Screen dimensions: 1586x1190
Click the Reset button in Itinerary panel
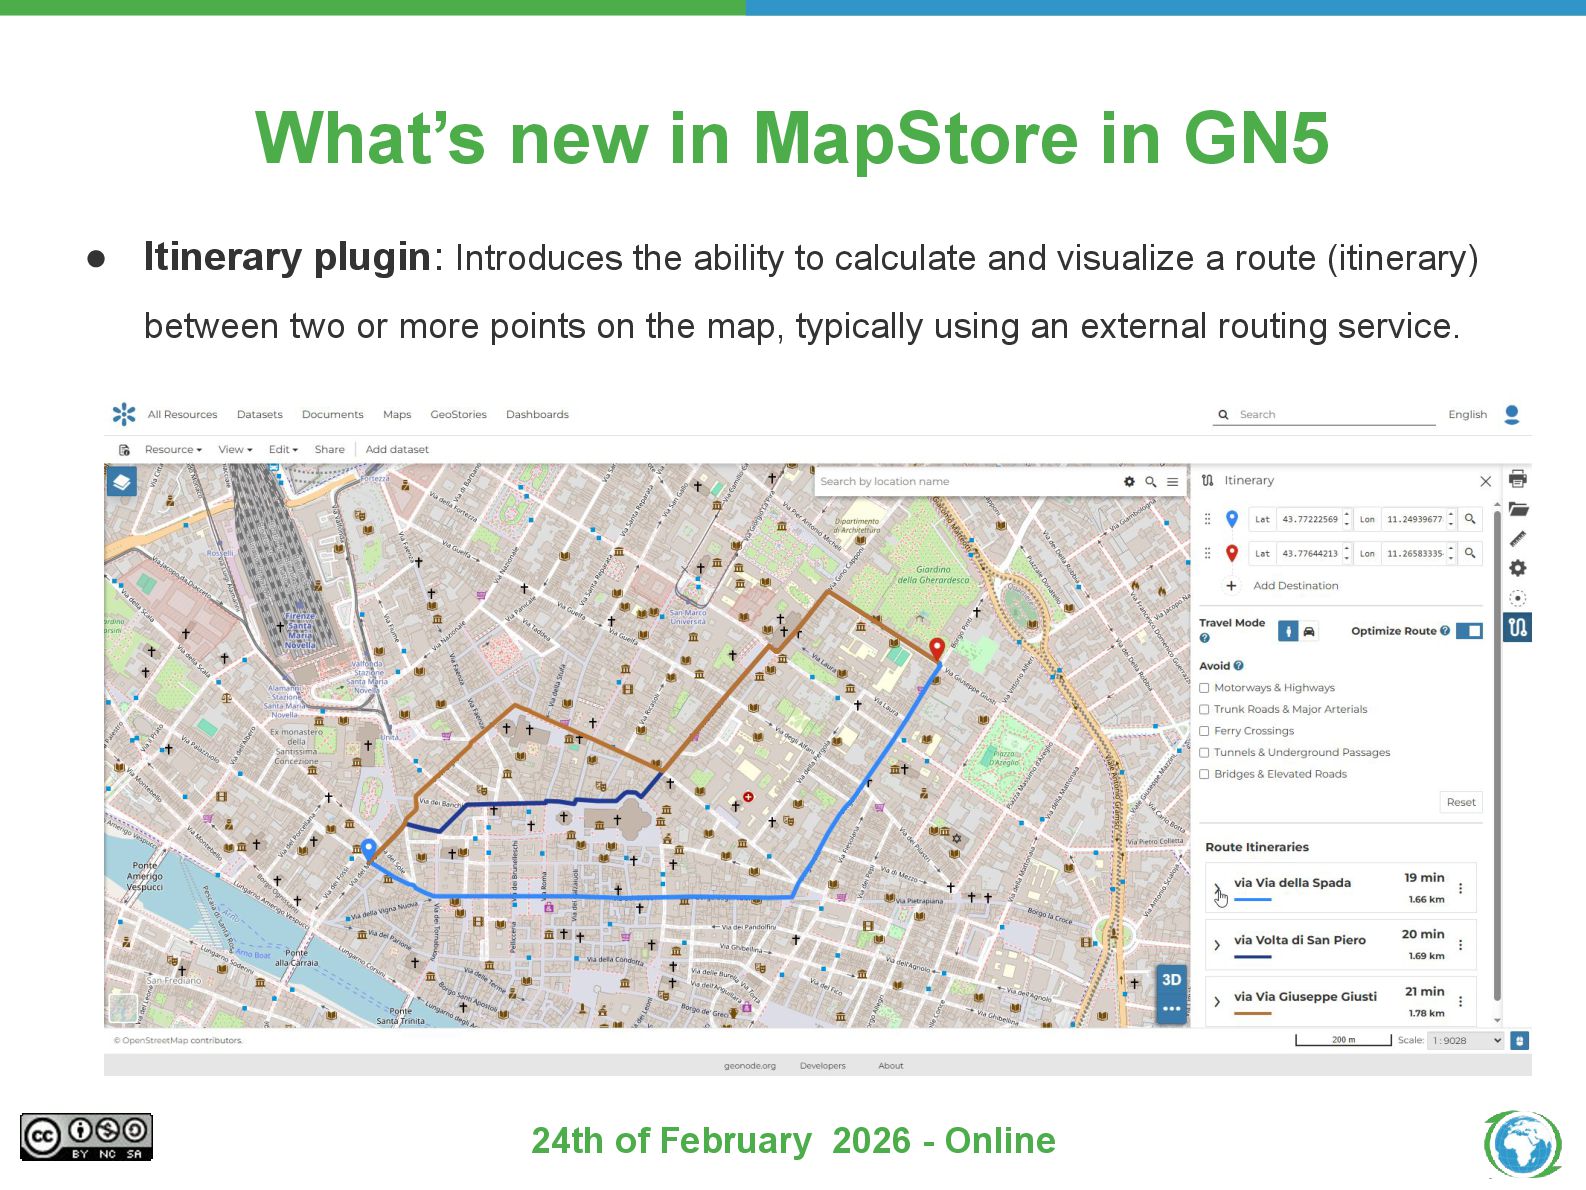[x=1460, y=802]
